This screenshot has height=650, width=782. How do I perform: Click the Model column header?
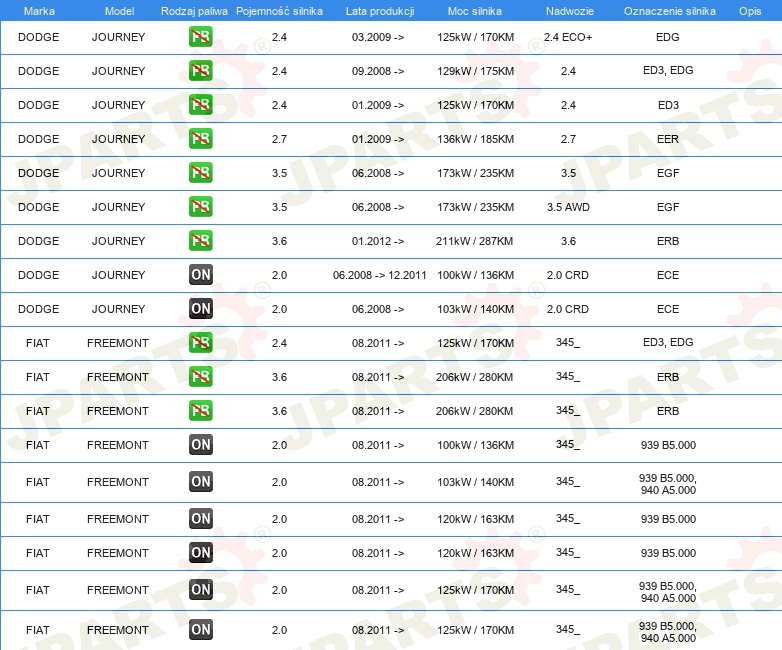(119, 11)
